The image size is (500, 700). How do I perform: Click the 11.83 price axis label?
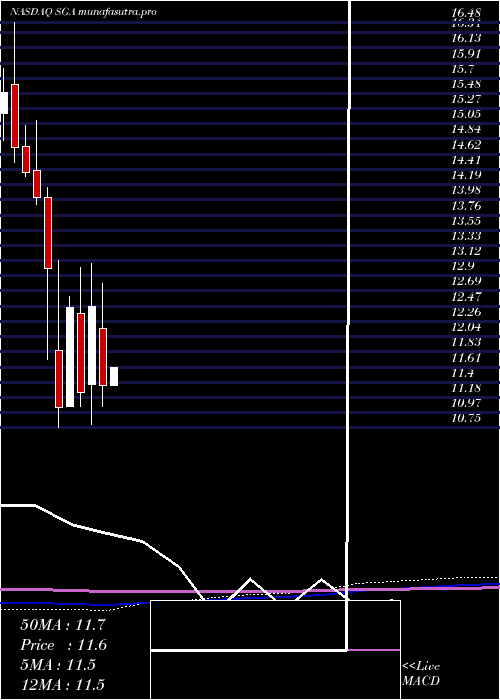pyautogui.click(x=466, y=342)
